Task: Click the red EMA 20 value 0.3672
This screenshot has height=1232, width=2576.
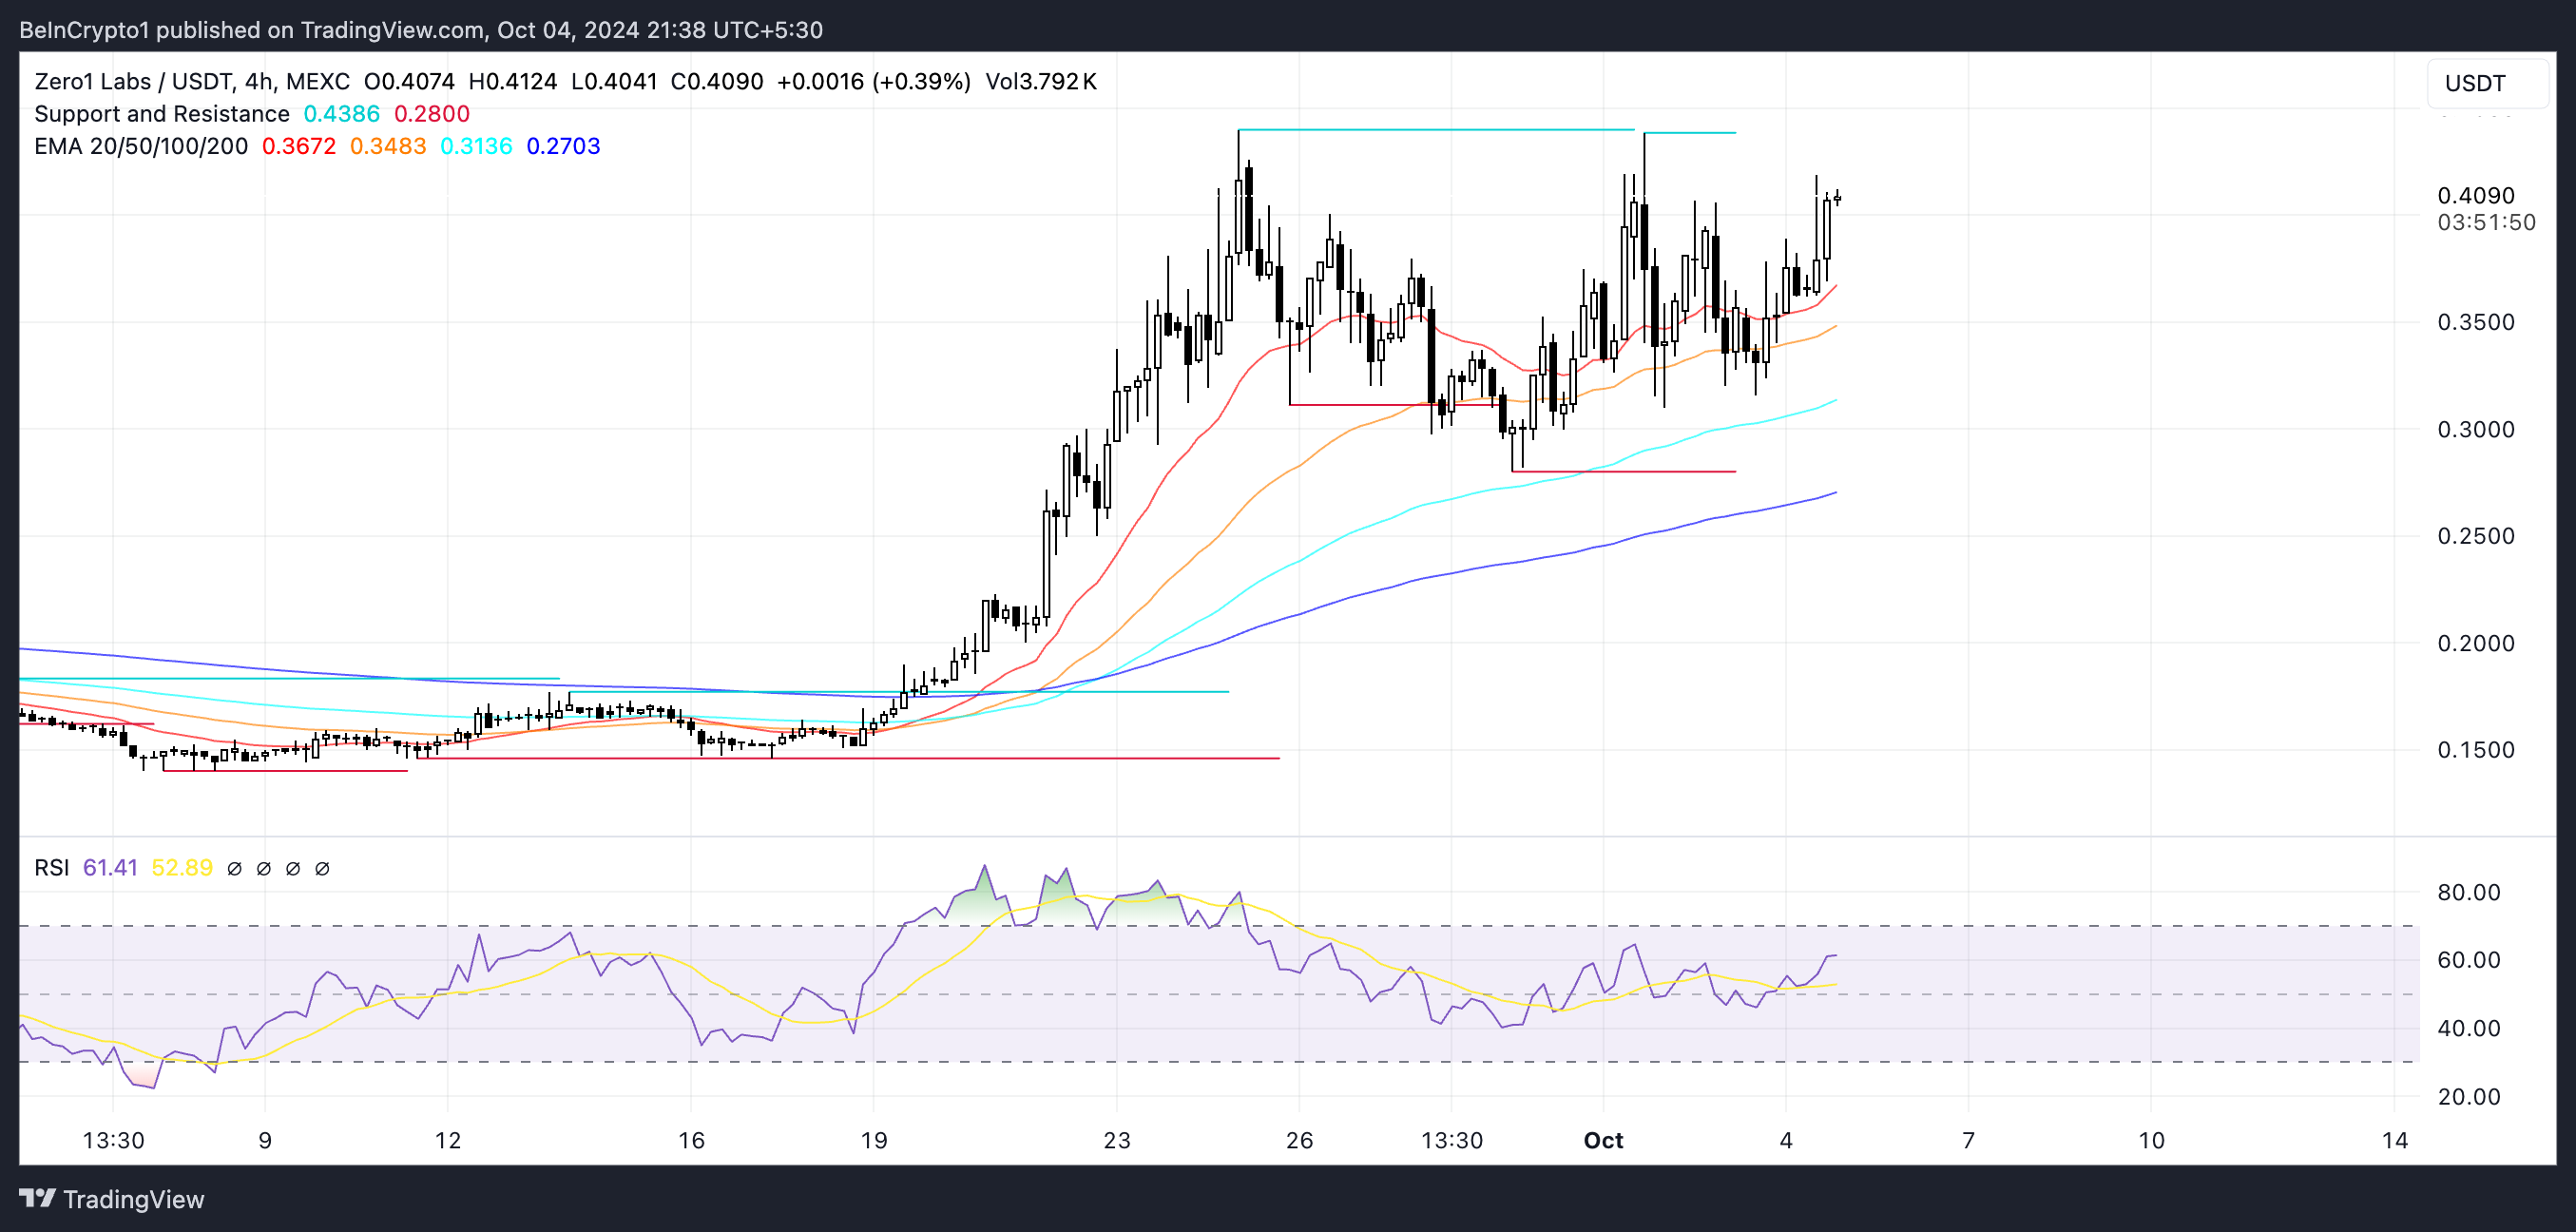Action: (298, 146)
